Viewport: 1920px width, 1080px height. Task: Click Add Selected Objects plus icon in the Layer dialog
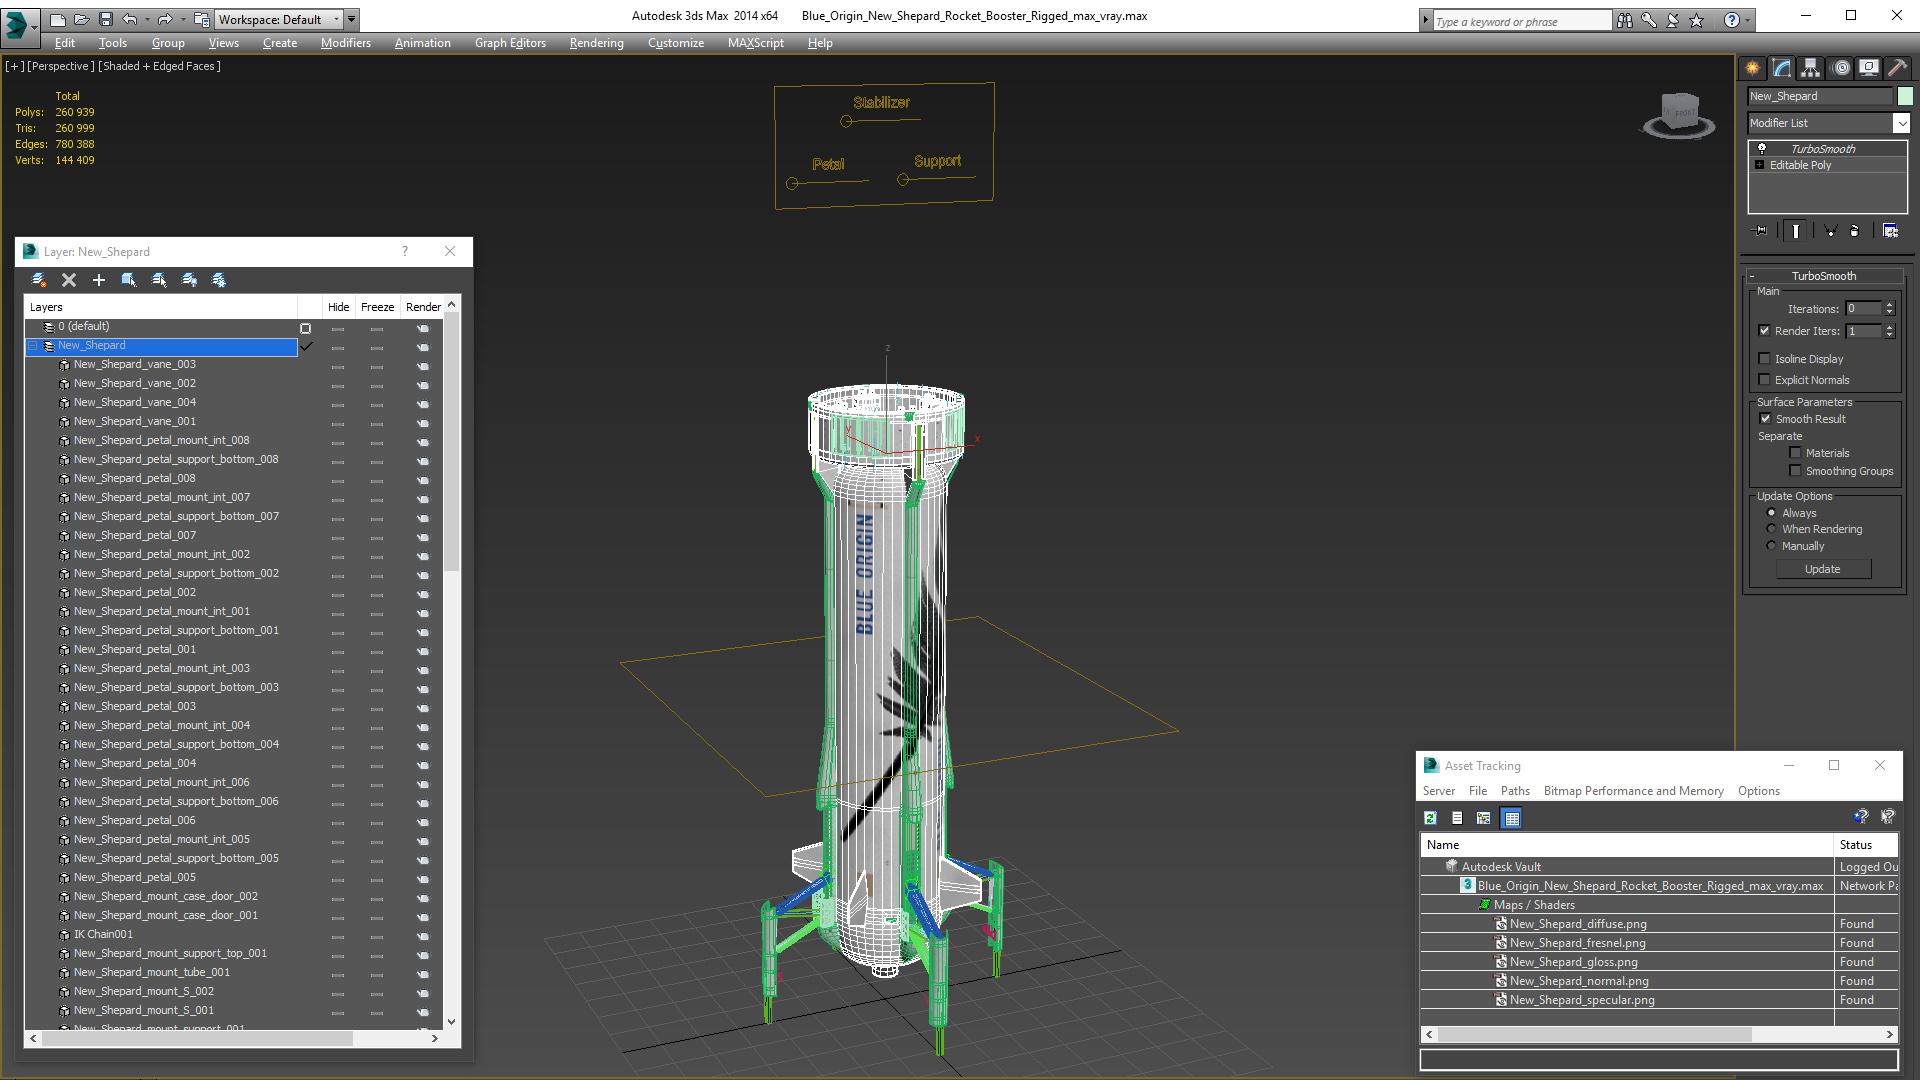[x=99, y=280]
